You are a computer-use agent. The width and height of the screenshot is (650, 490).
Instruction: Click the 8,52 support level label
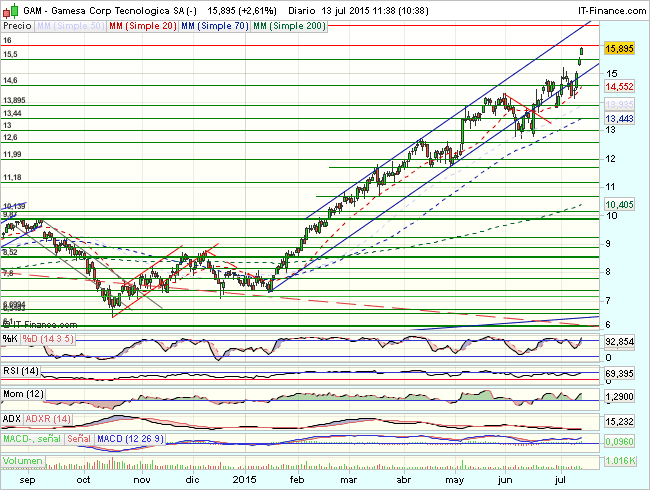point(10,252)
